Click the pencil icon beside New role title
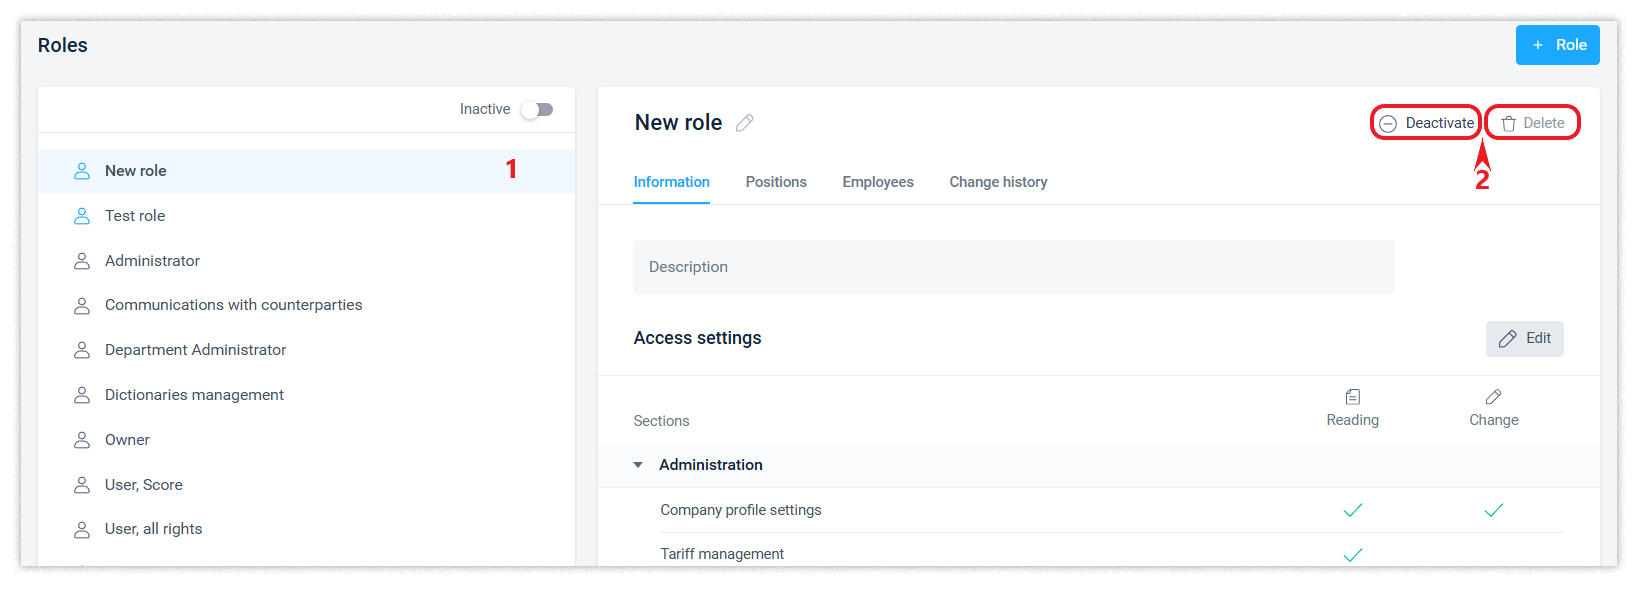 tap(744, 123)
